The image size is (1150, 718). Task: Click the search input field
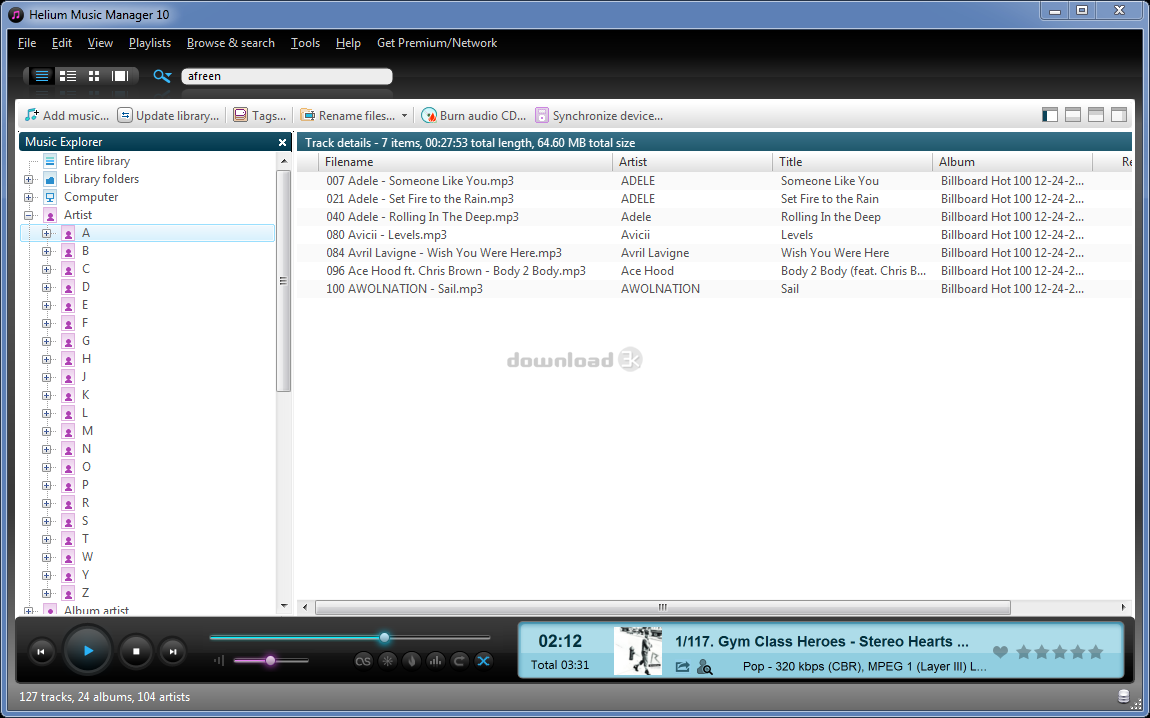tap(287, 76)
